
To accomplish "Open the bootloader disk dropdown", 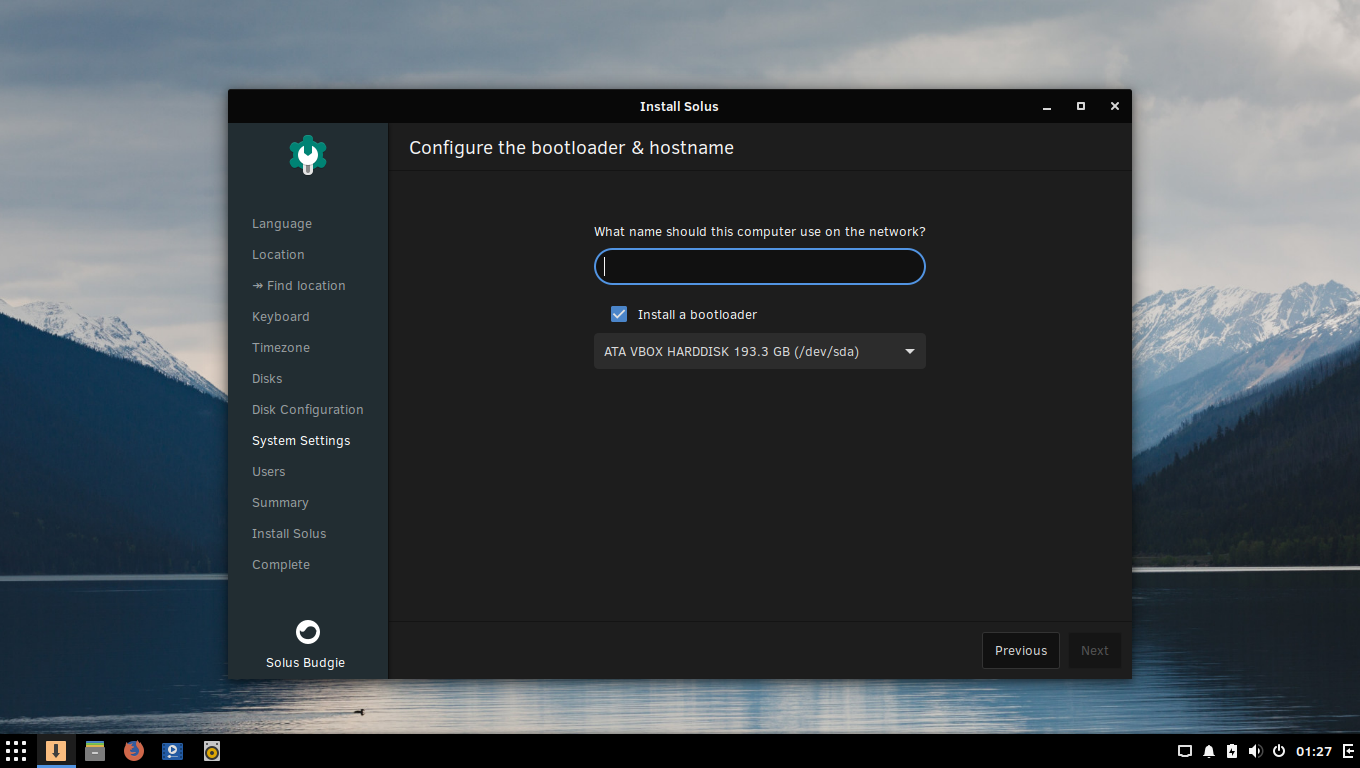I will [760, 351].
